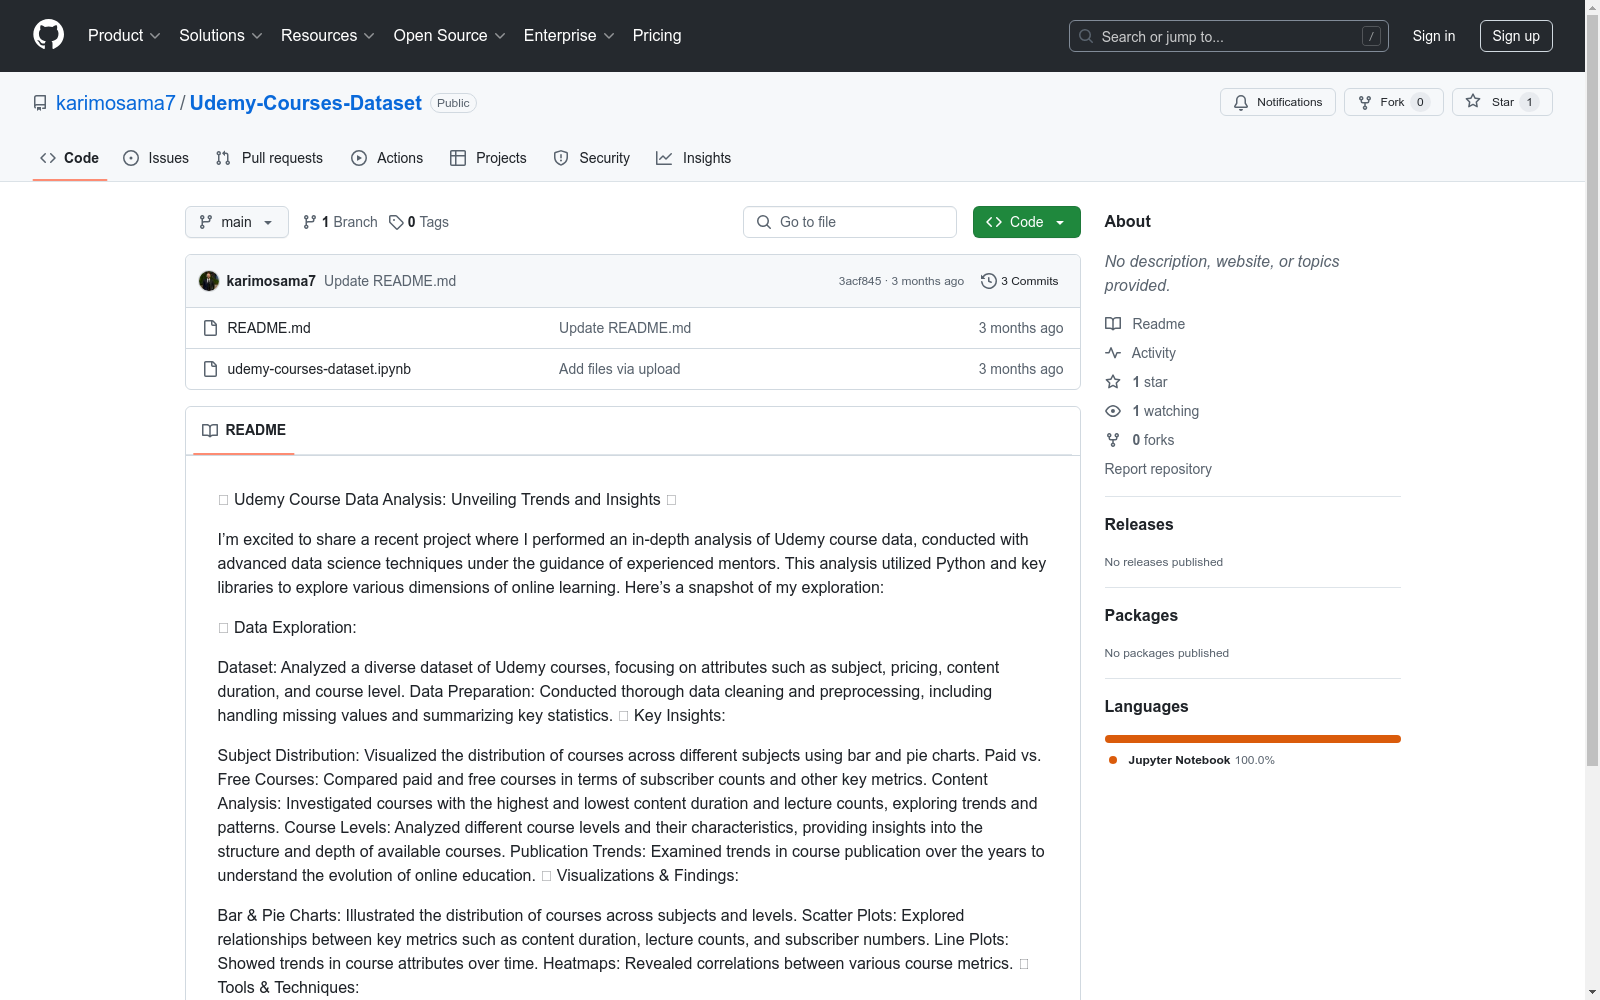Click karimosama7 author name in commit row

271,281
